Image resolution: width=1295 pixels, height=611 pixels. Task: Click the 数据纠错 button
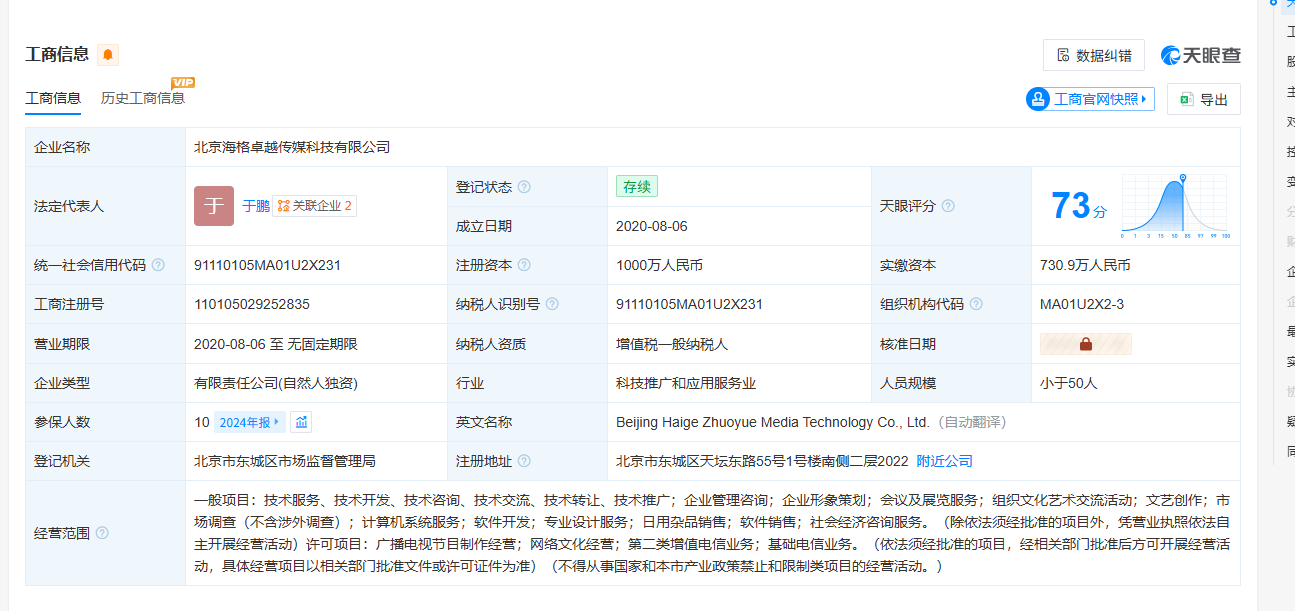pos(1093,56)
